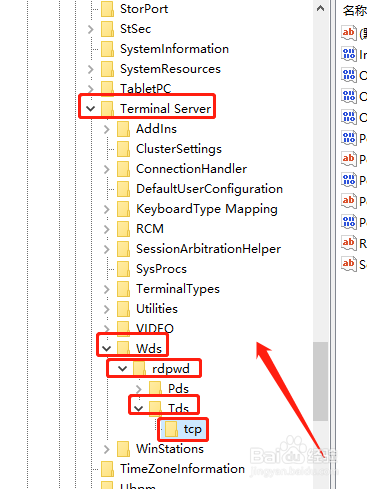Select the VIDEO folder icon
367x489 pixels.
pos(124,328)
